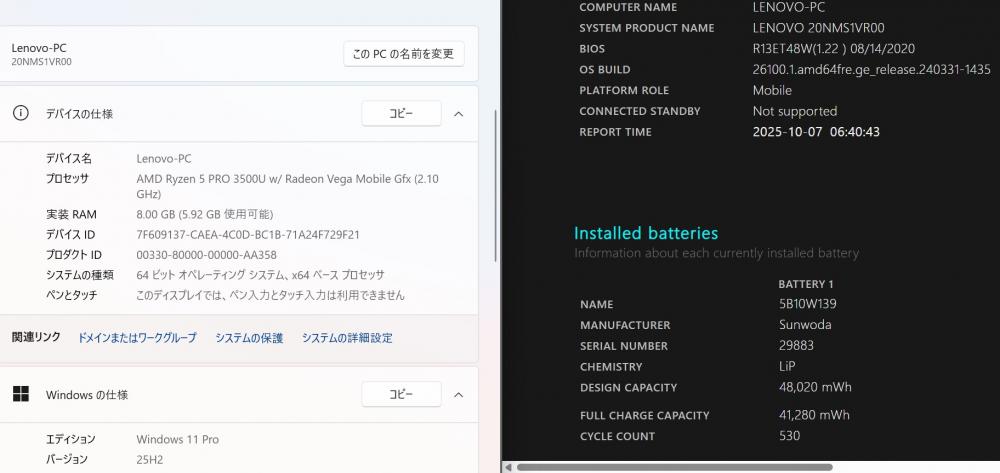Click the AMD Ryzen 5 PRO processor text
Image resolution: width=1000 pixels, height=473 pixels.
pos(286,179)
